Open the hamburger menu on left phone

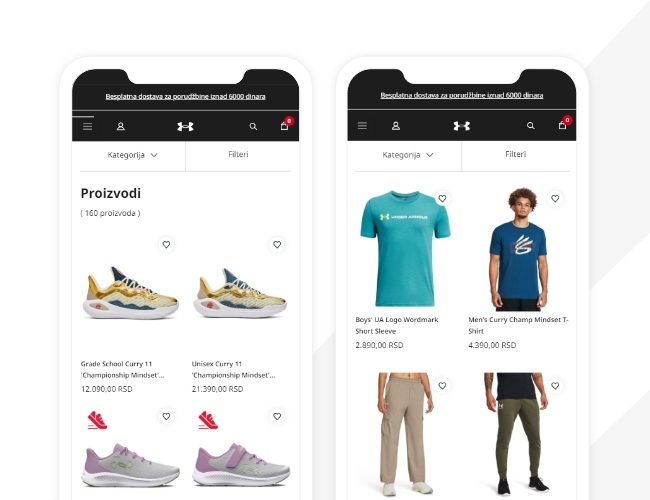coord(87,126)
